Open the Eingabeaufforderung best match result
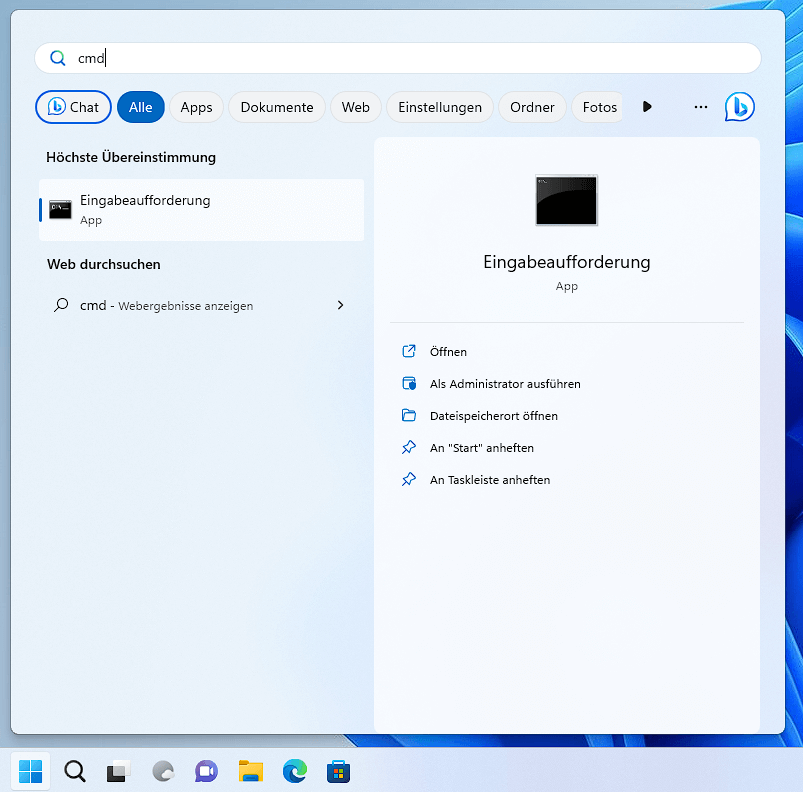 202,210
